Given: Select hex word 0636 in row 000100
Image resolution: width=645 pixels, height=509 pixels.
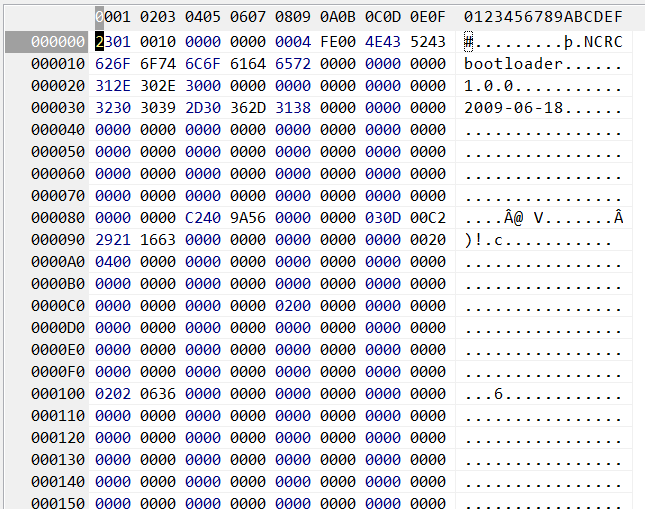Looking at the screenshot, I should point(158,394).
